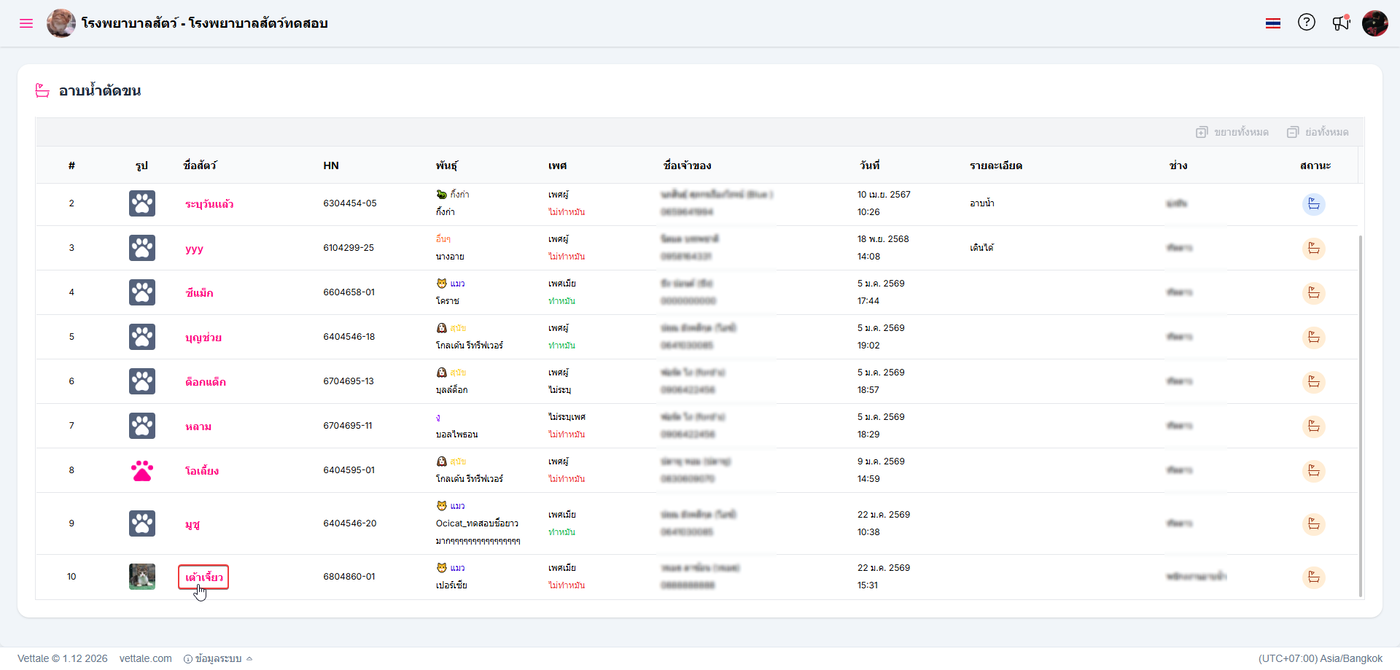The width and height of the screenshot is (1400, 670).
Task: Open the Thai flag language selector
Action: 1272,23
